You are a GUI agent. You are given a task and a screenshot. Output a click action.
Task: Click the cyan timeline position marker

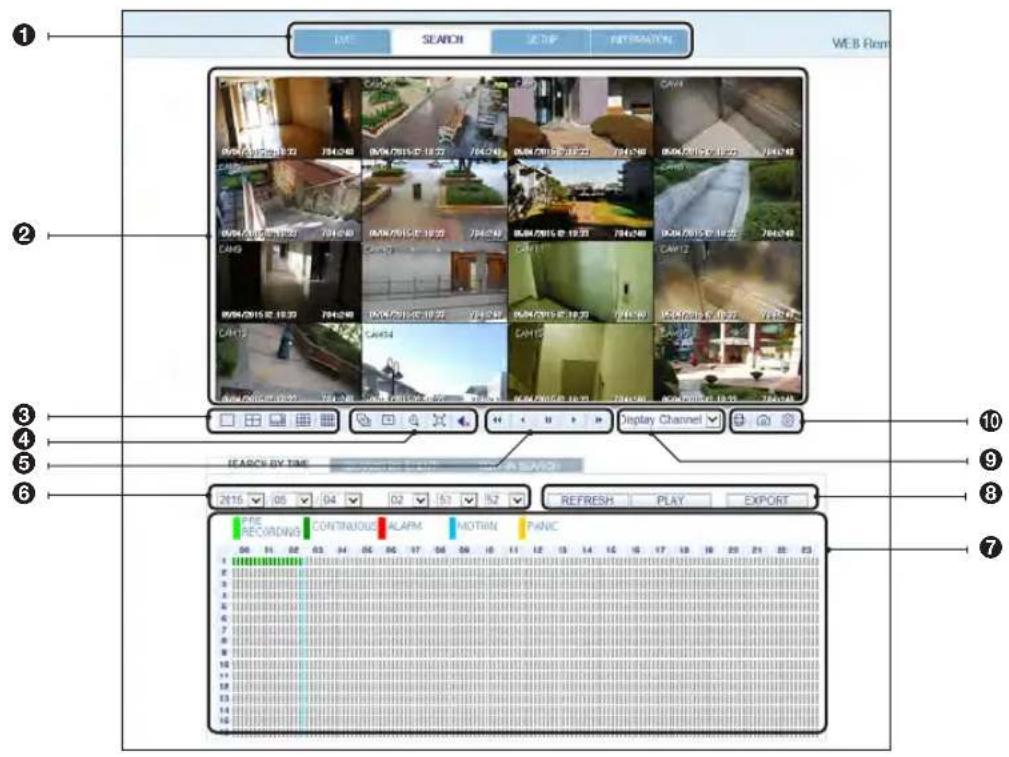301,644
